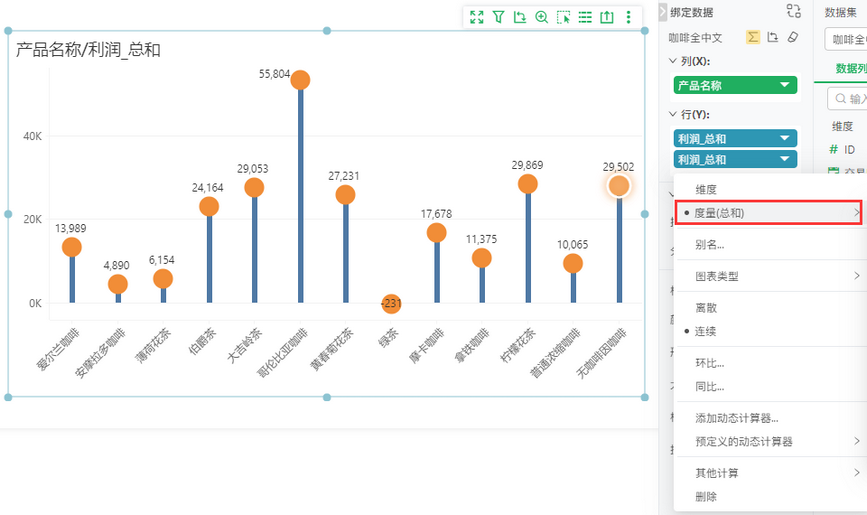Activate the selection cursor tool icon

point(563,17)
